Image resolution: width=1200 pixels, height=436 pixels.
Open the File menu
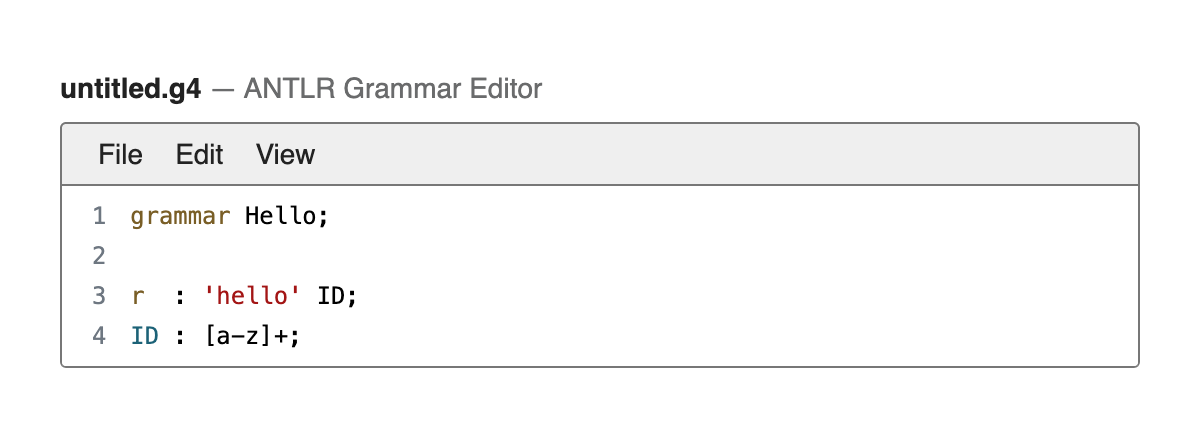pos(120,154)
